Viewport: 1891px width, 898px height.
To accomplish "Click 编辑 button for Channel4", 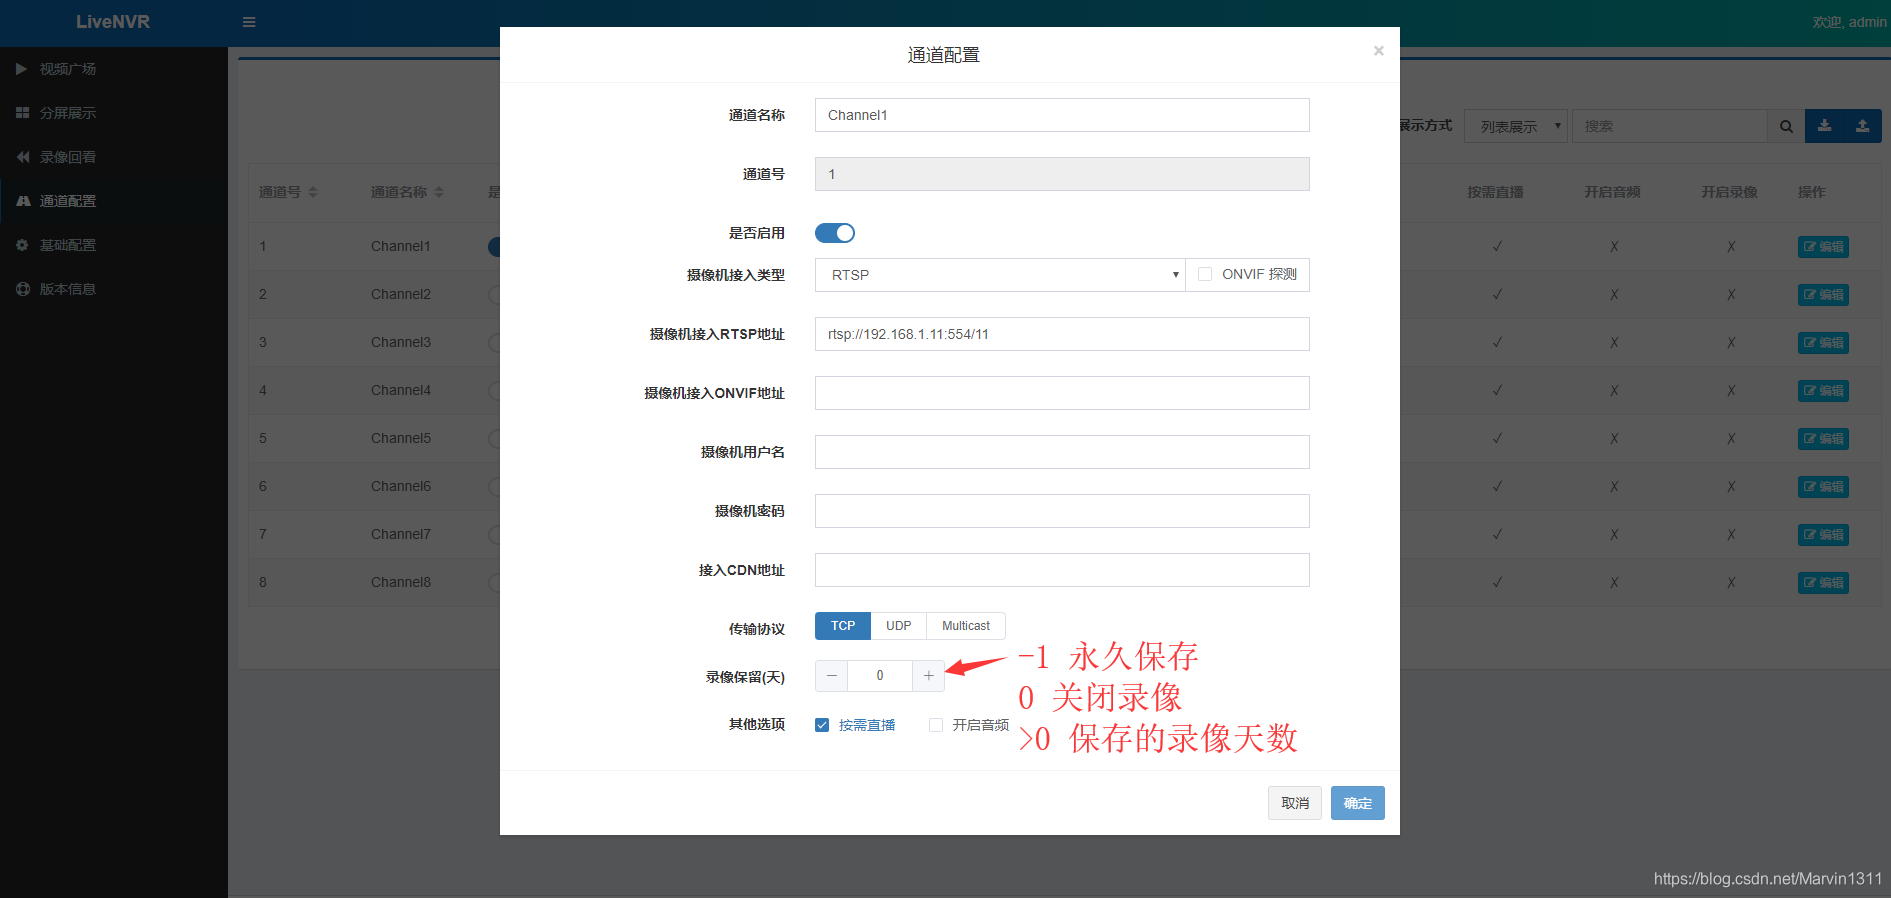I will tap(1823, 391).
